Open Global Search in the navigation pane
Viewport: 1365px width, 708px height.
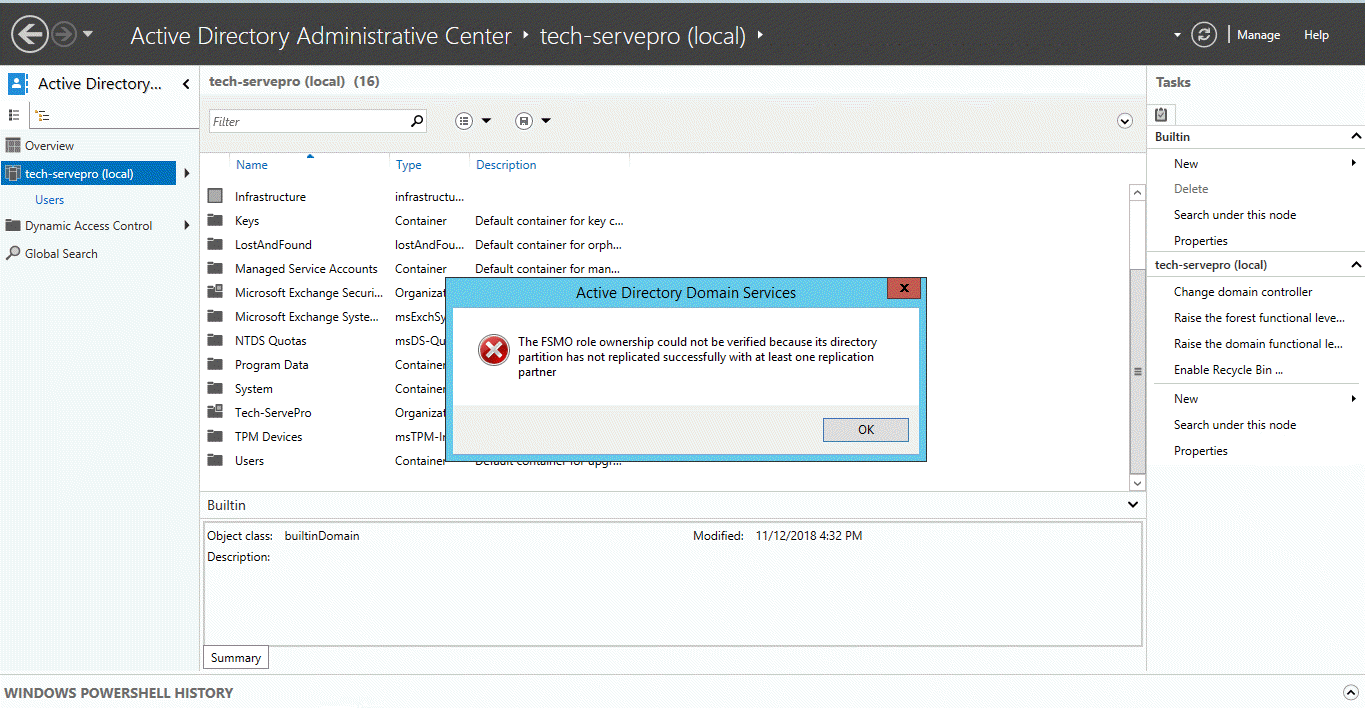(x=60, y=253)
